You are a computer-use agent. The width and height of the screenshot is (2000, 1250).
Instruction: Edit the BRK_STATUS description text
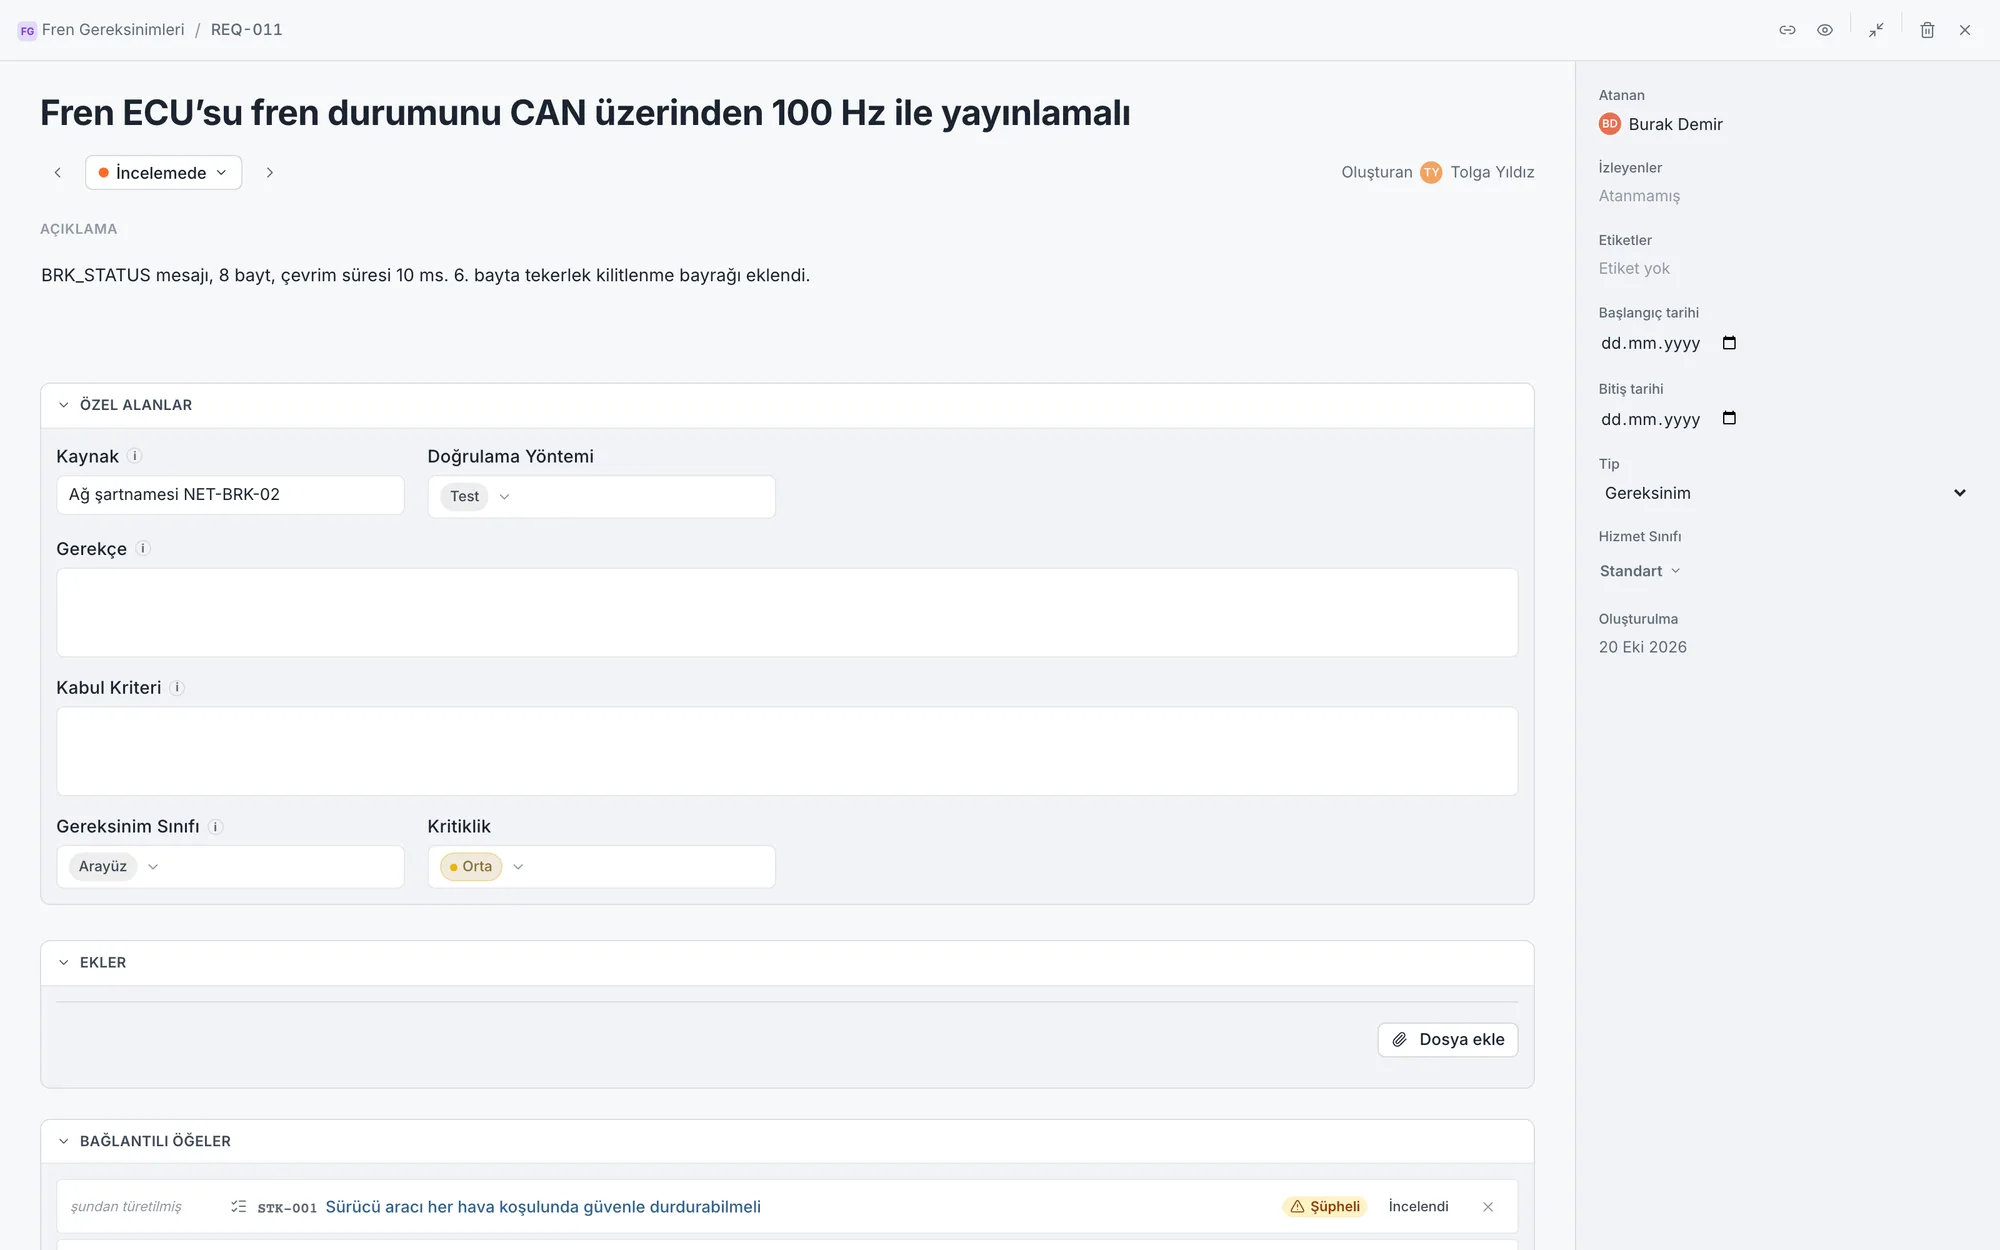[x=425, y=275]
